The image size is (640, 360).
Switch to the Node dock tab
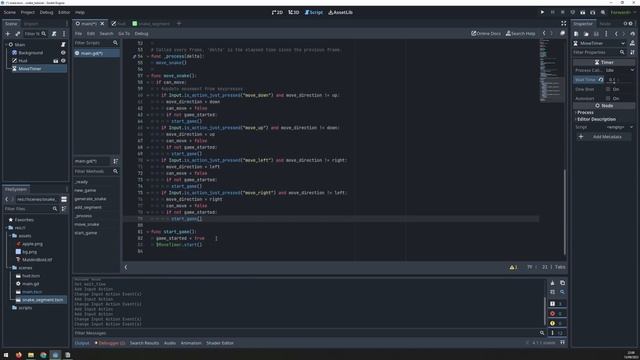coord(605,24)
